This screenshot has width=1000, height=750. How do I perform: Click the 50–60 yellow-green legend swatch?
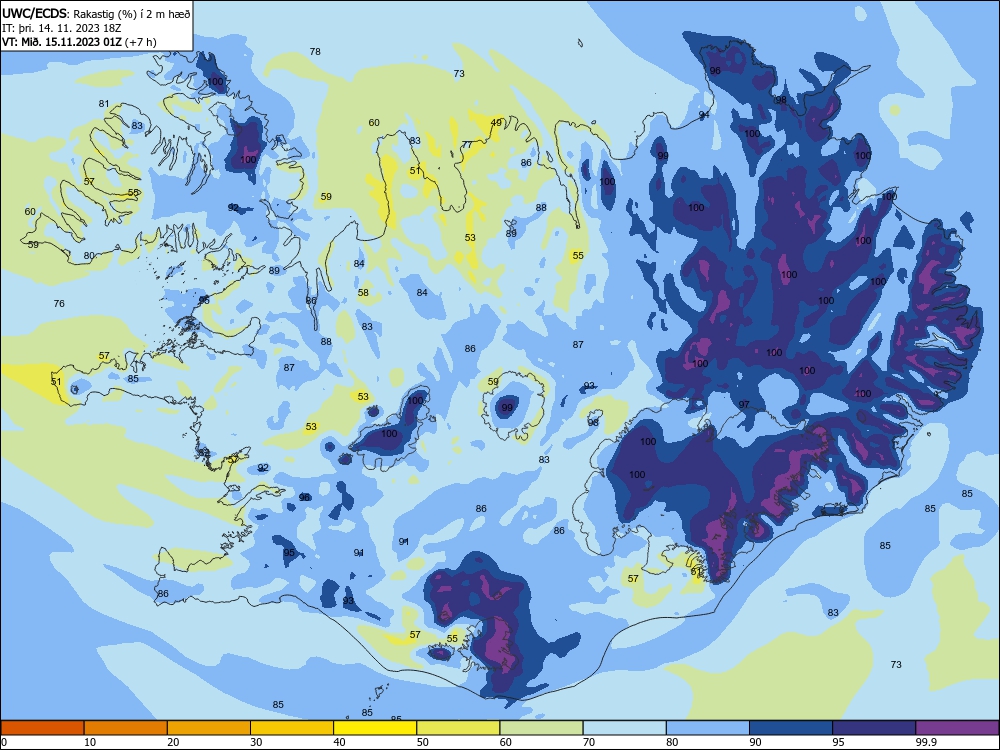point(458,727)
